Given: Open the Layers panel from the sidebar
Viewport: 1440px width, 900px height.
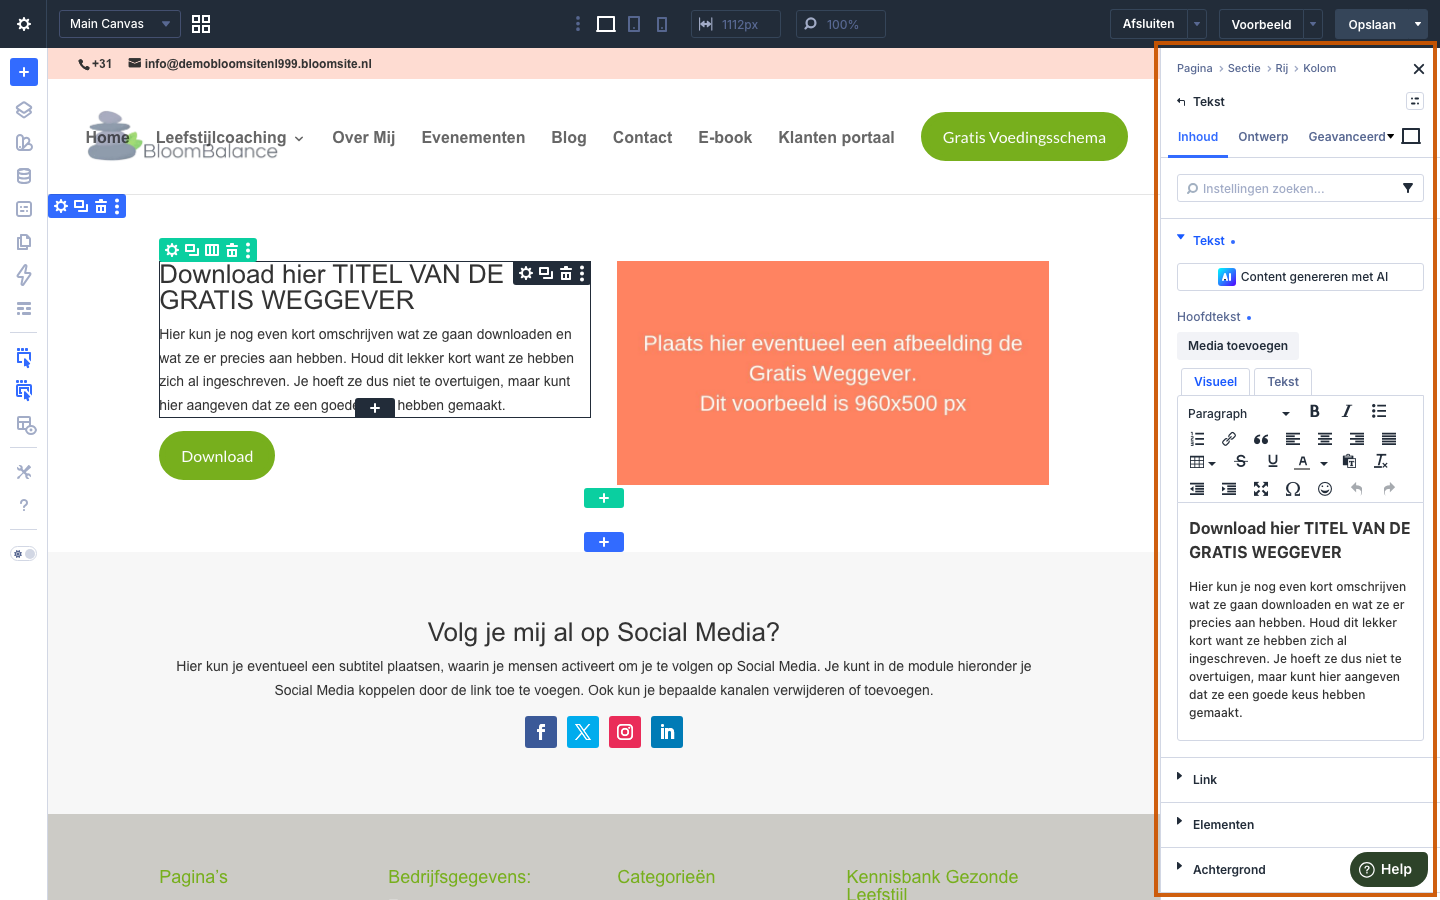Looking at the screenshot, I should [24, 110].
